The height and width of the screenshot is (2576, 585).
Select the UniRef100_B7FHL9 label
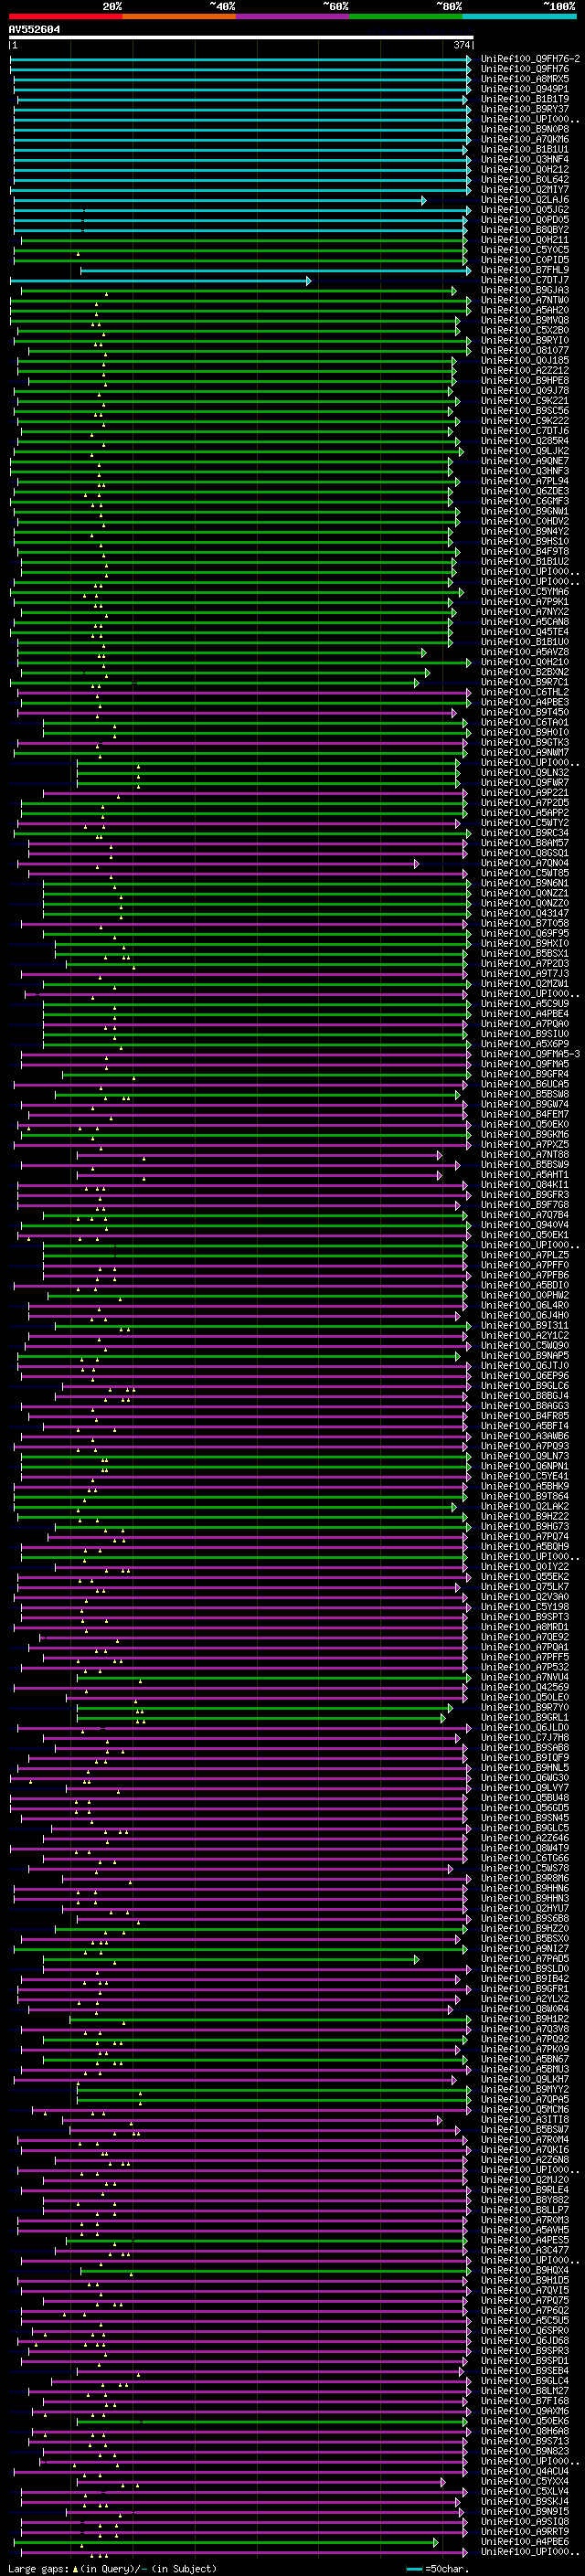(525, 271)
